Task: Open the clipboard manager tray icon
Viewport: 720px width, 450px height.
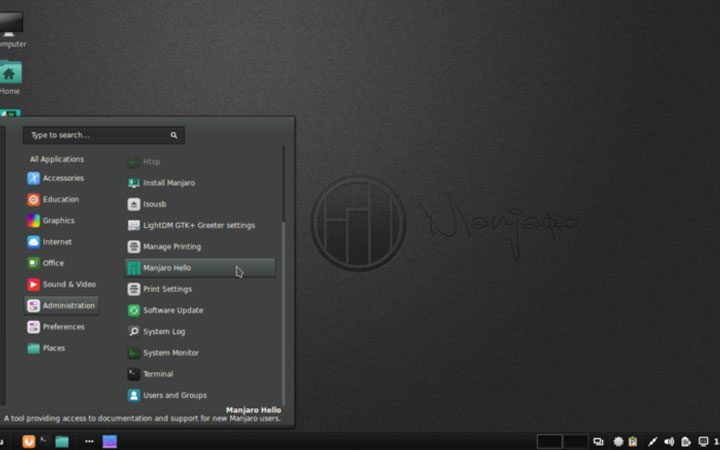Action: [633, 442]
